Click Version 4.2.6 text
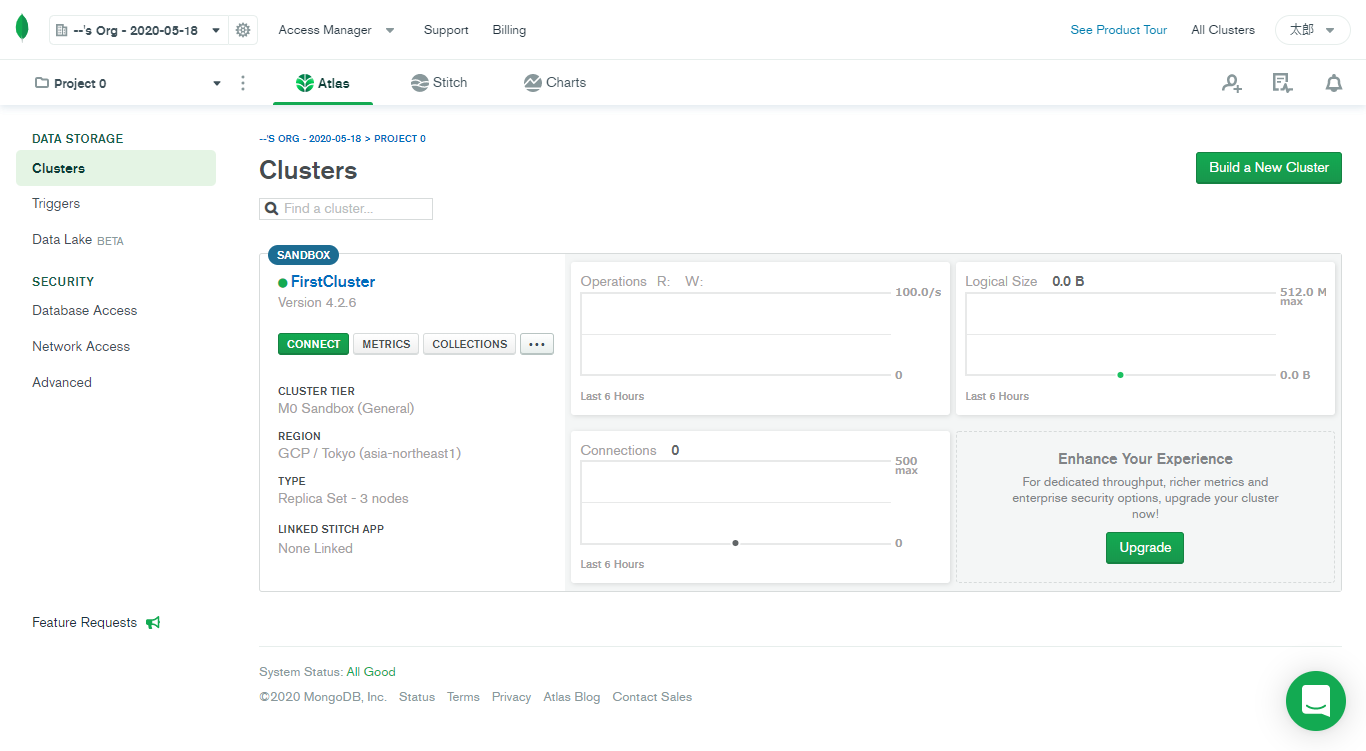This screenshot has height=751, width=1366. (x=317, y=302)
